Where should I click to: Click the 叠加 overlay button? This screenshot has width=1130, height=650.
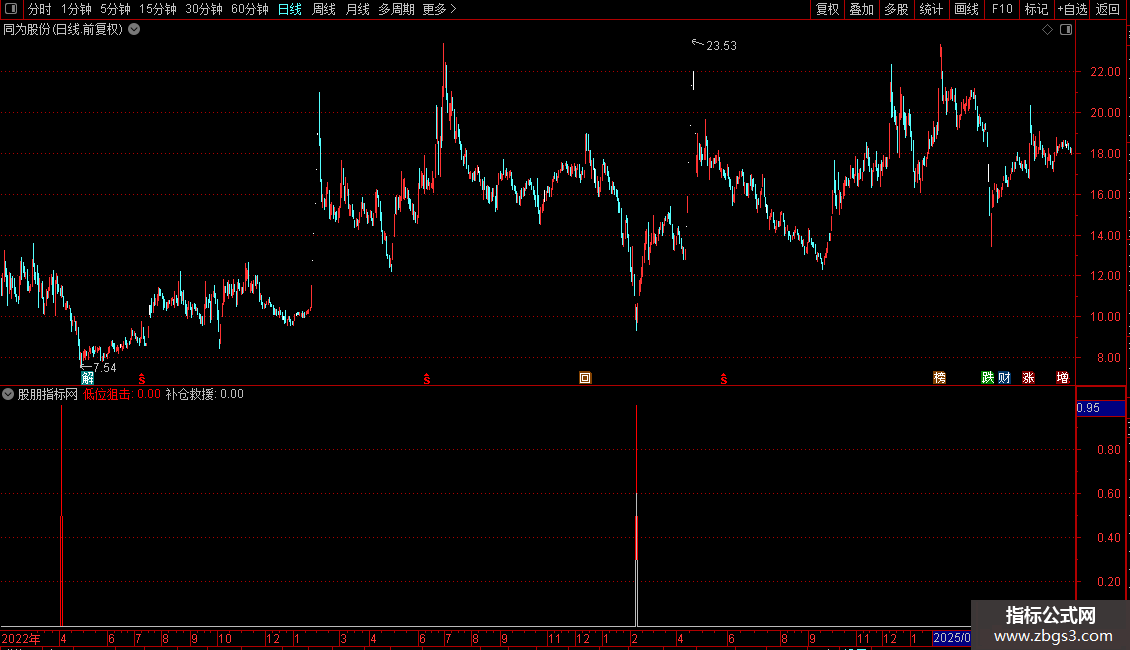click(861, 9)
